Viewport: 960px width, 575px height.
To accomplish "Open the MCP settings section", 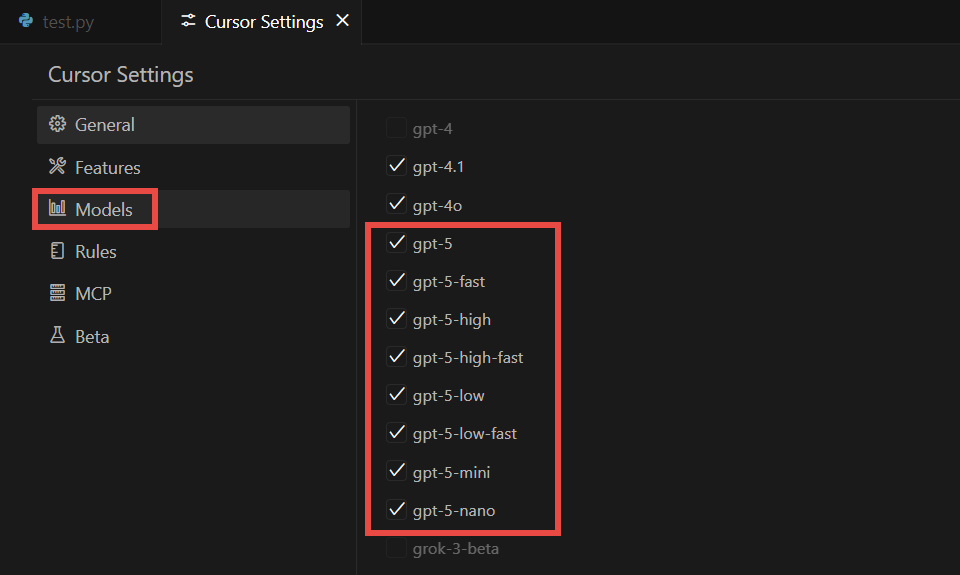I will 193,294.
